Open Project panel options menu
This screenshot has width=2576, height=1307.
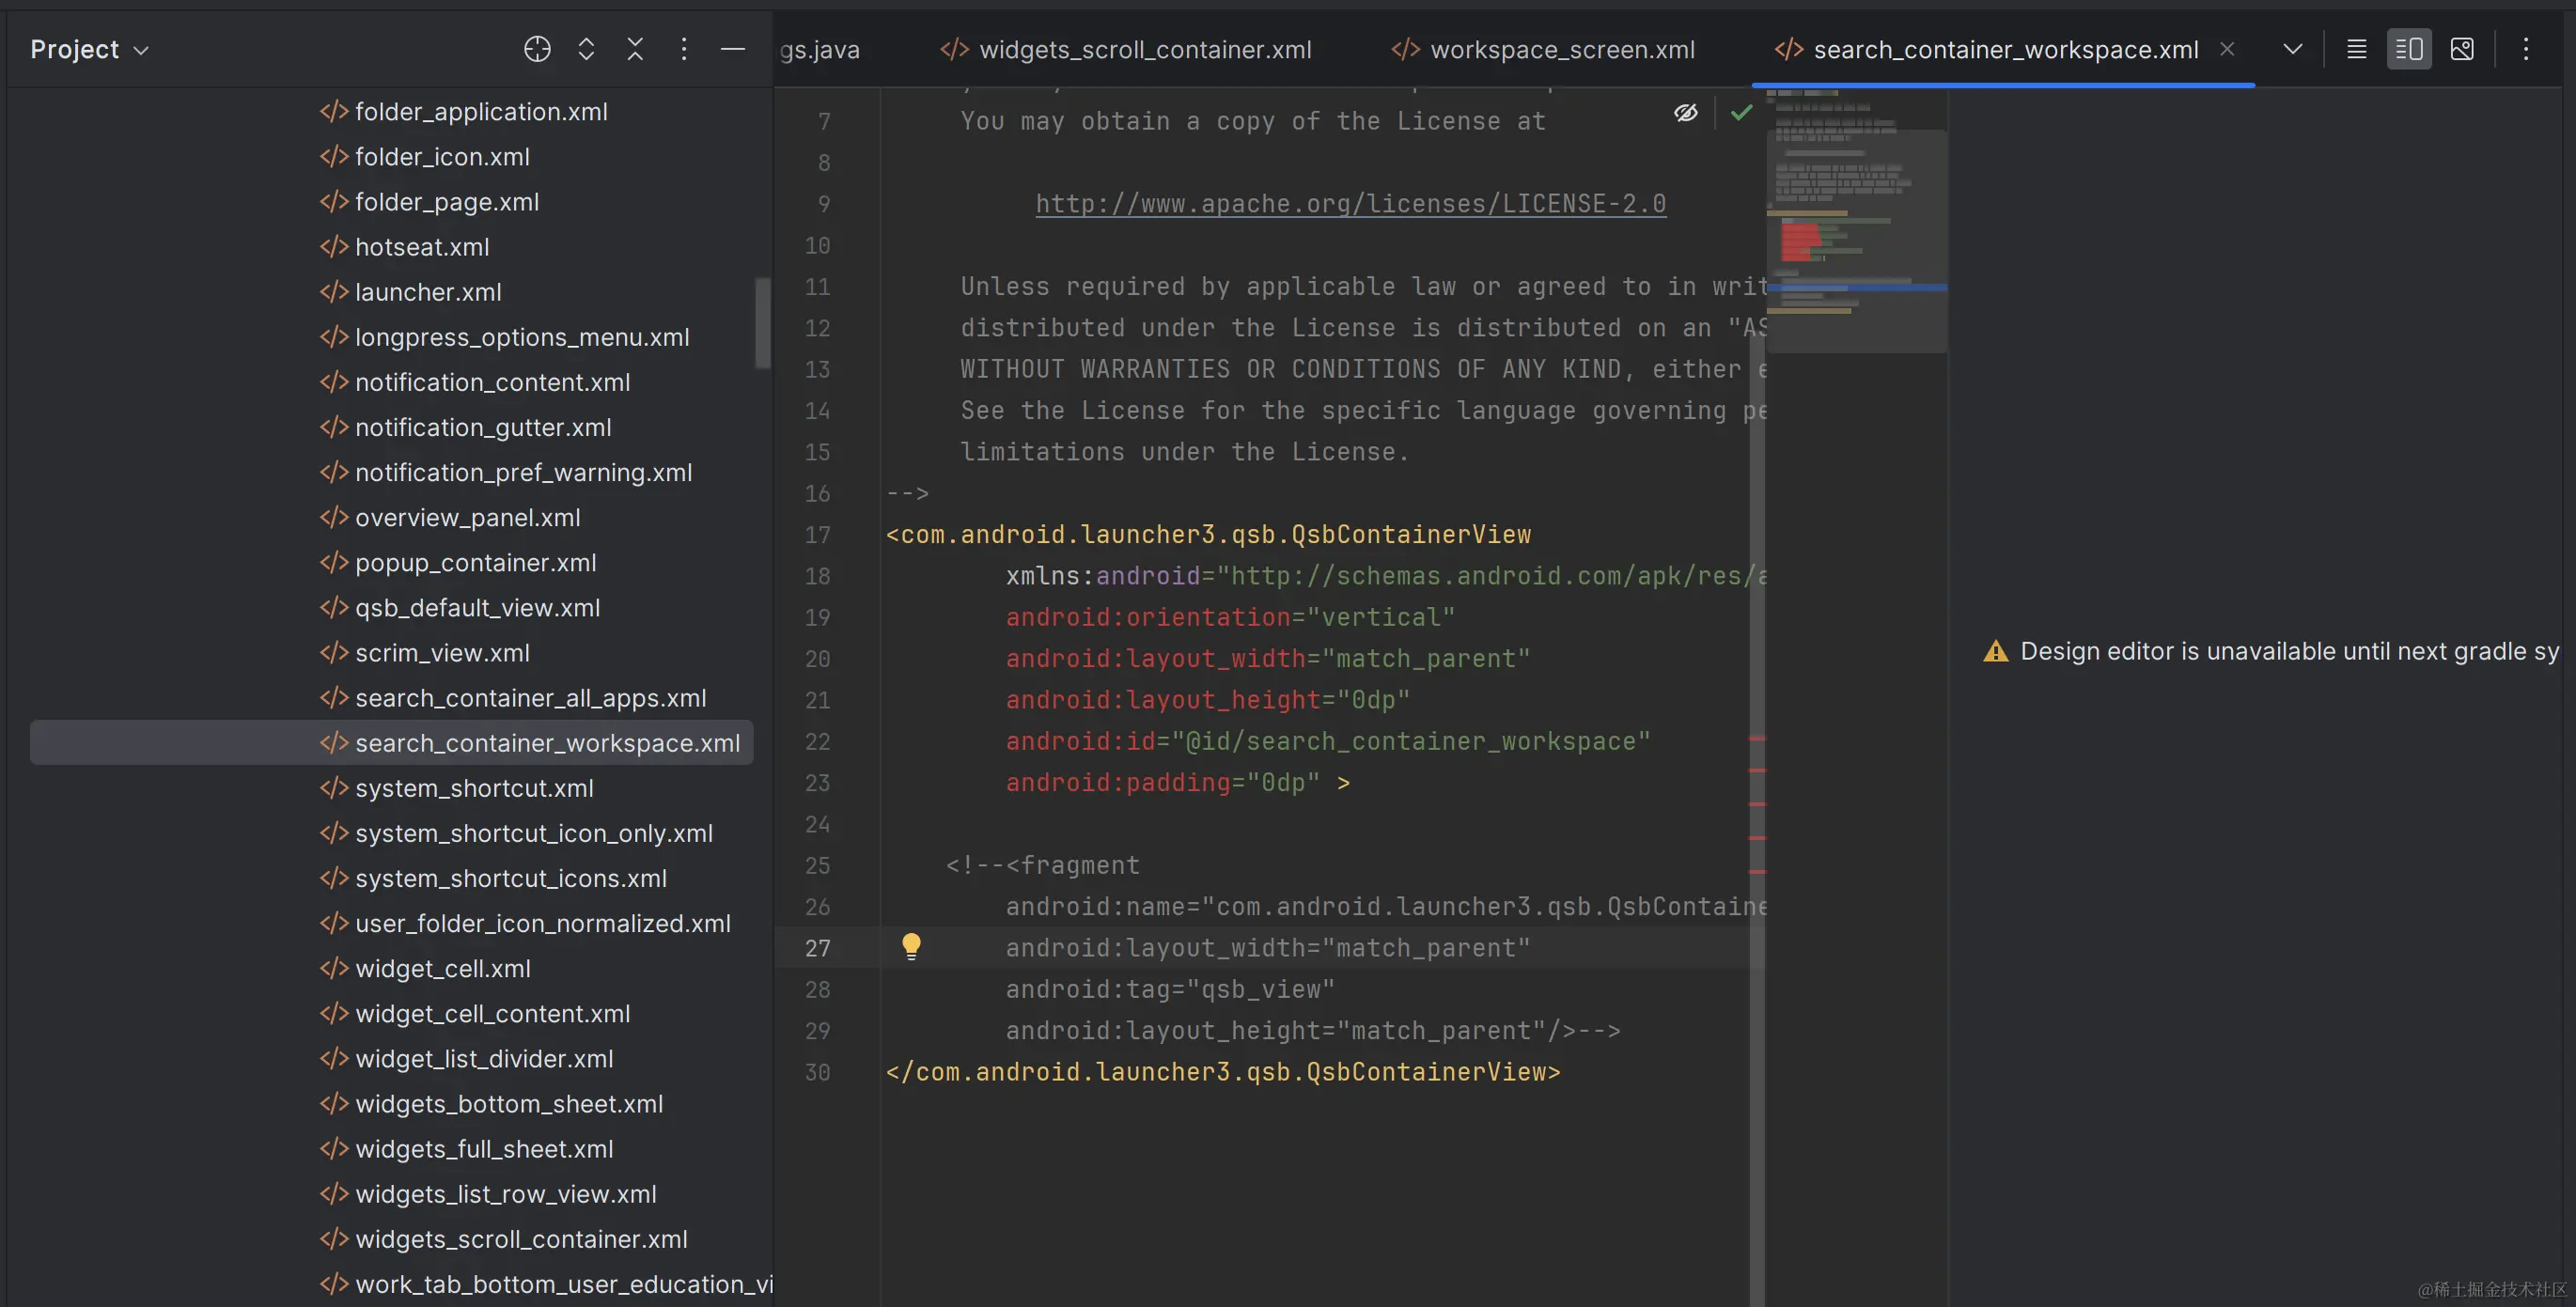684,49
